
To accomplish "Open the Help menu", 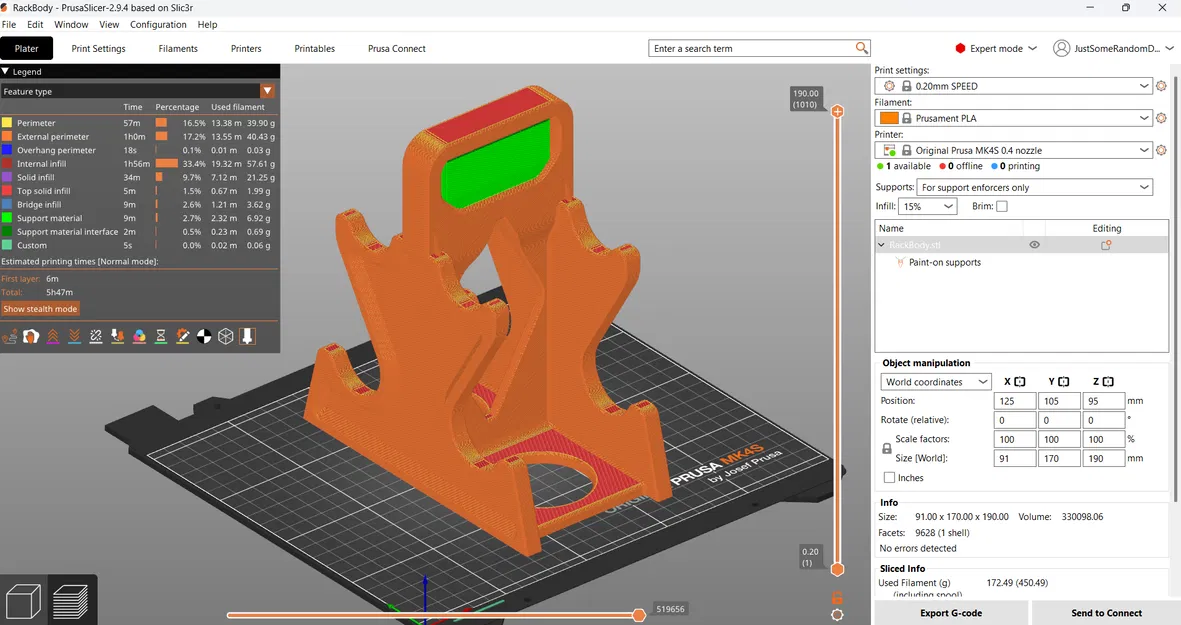I will tap(207, 24).
